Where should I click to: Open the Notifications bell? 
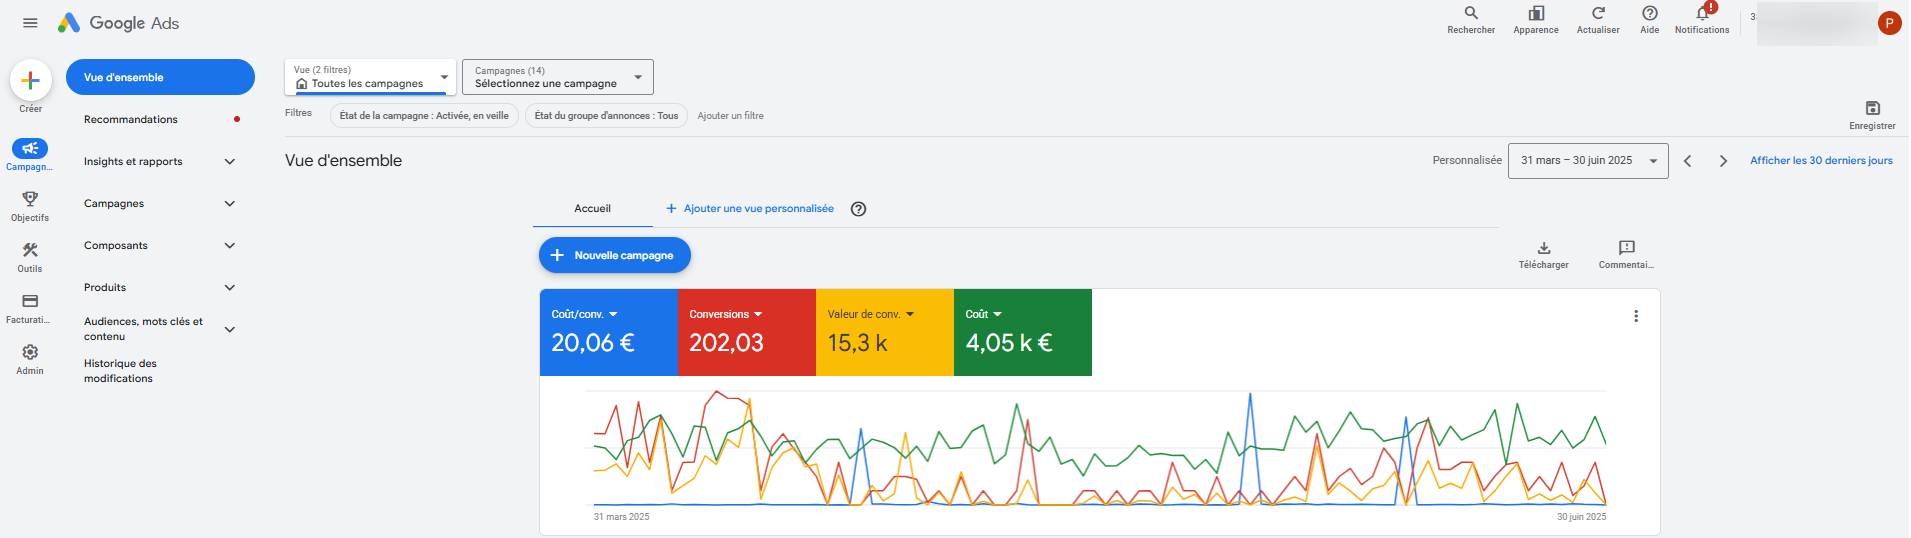coord(1702,13)
